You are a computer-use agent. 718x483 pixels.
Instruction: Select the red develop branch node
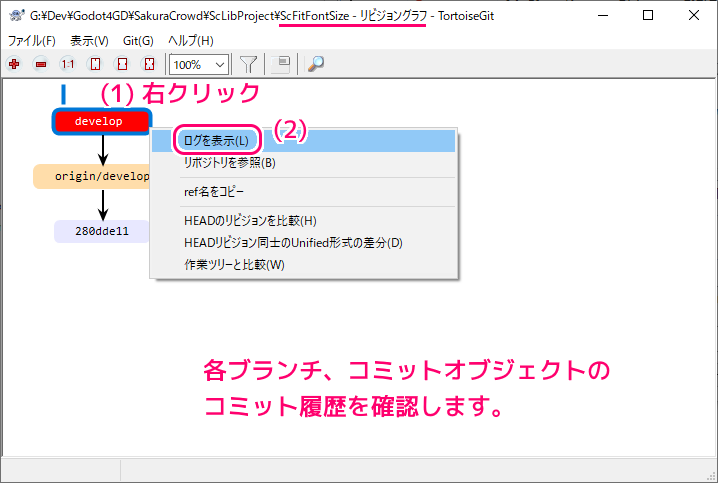[x=102, y=121]
